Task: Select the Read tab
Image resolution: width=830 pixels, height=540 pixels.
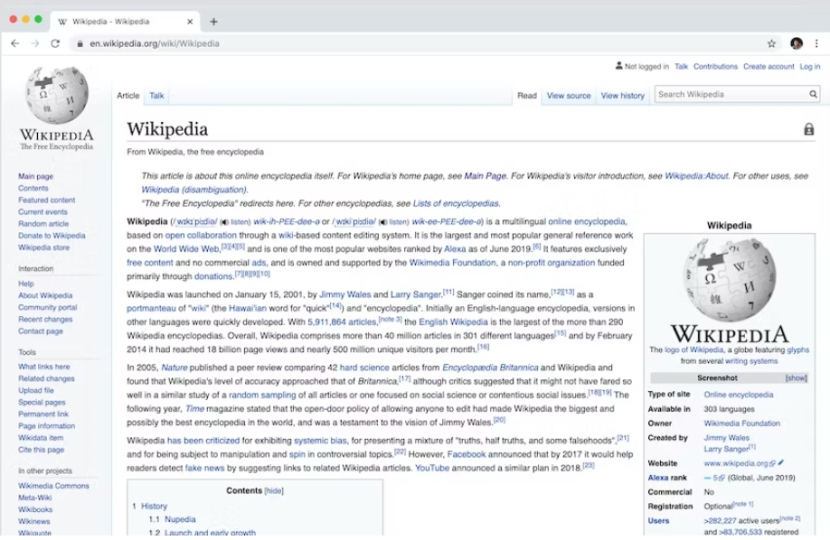Action: click(x=527, y=96)
